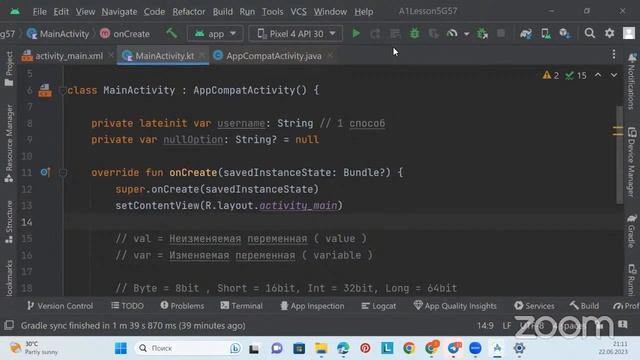Click the onCreate breadcrumb
Image resolution: width=640 pixels, height=360 pixels.
click(x=125, y=34)
